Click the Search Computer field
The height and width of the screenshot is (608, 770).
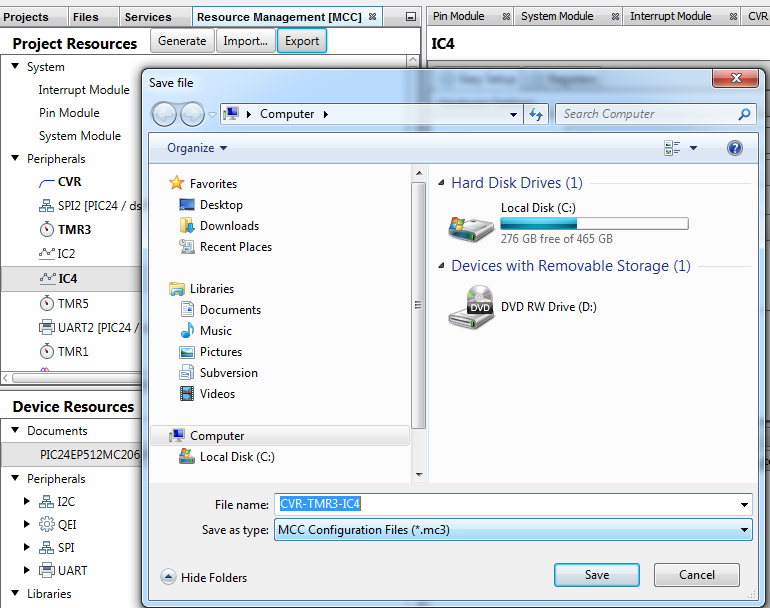(645, 114)
